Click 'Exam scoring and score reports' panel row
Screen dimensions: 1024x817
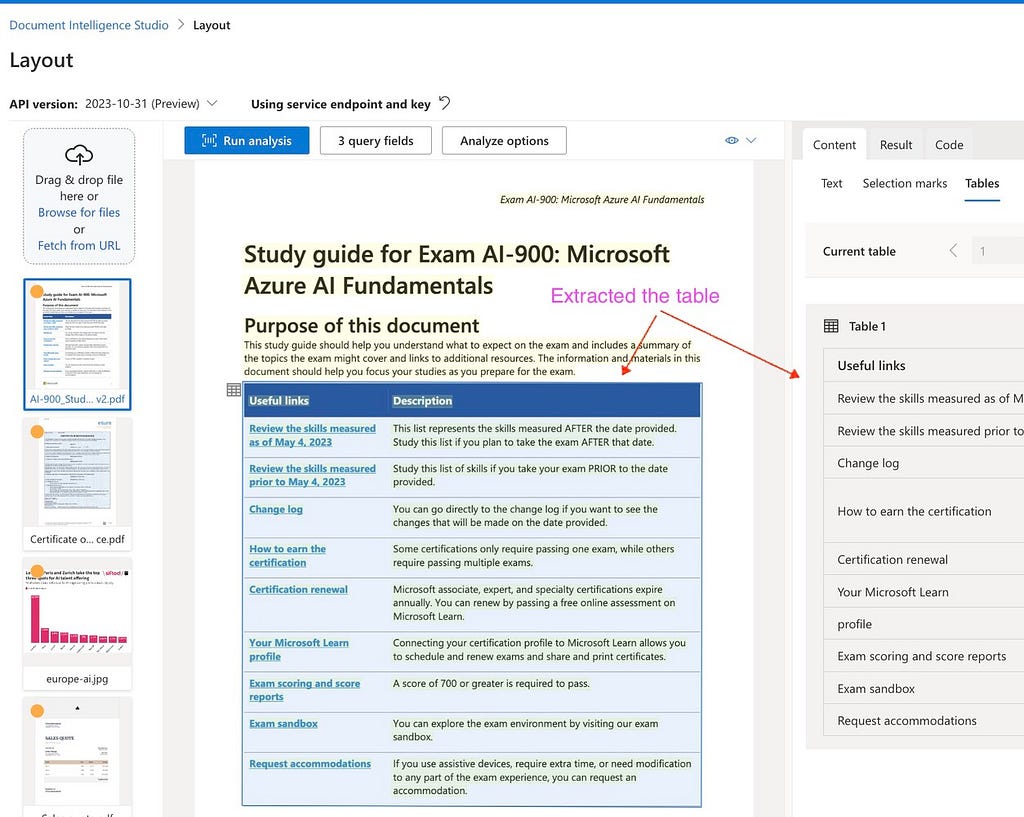tap(923, 656)
